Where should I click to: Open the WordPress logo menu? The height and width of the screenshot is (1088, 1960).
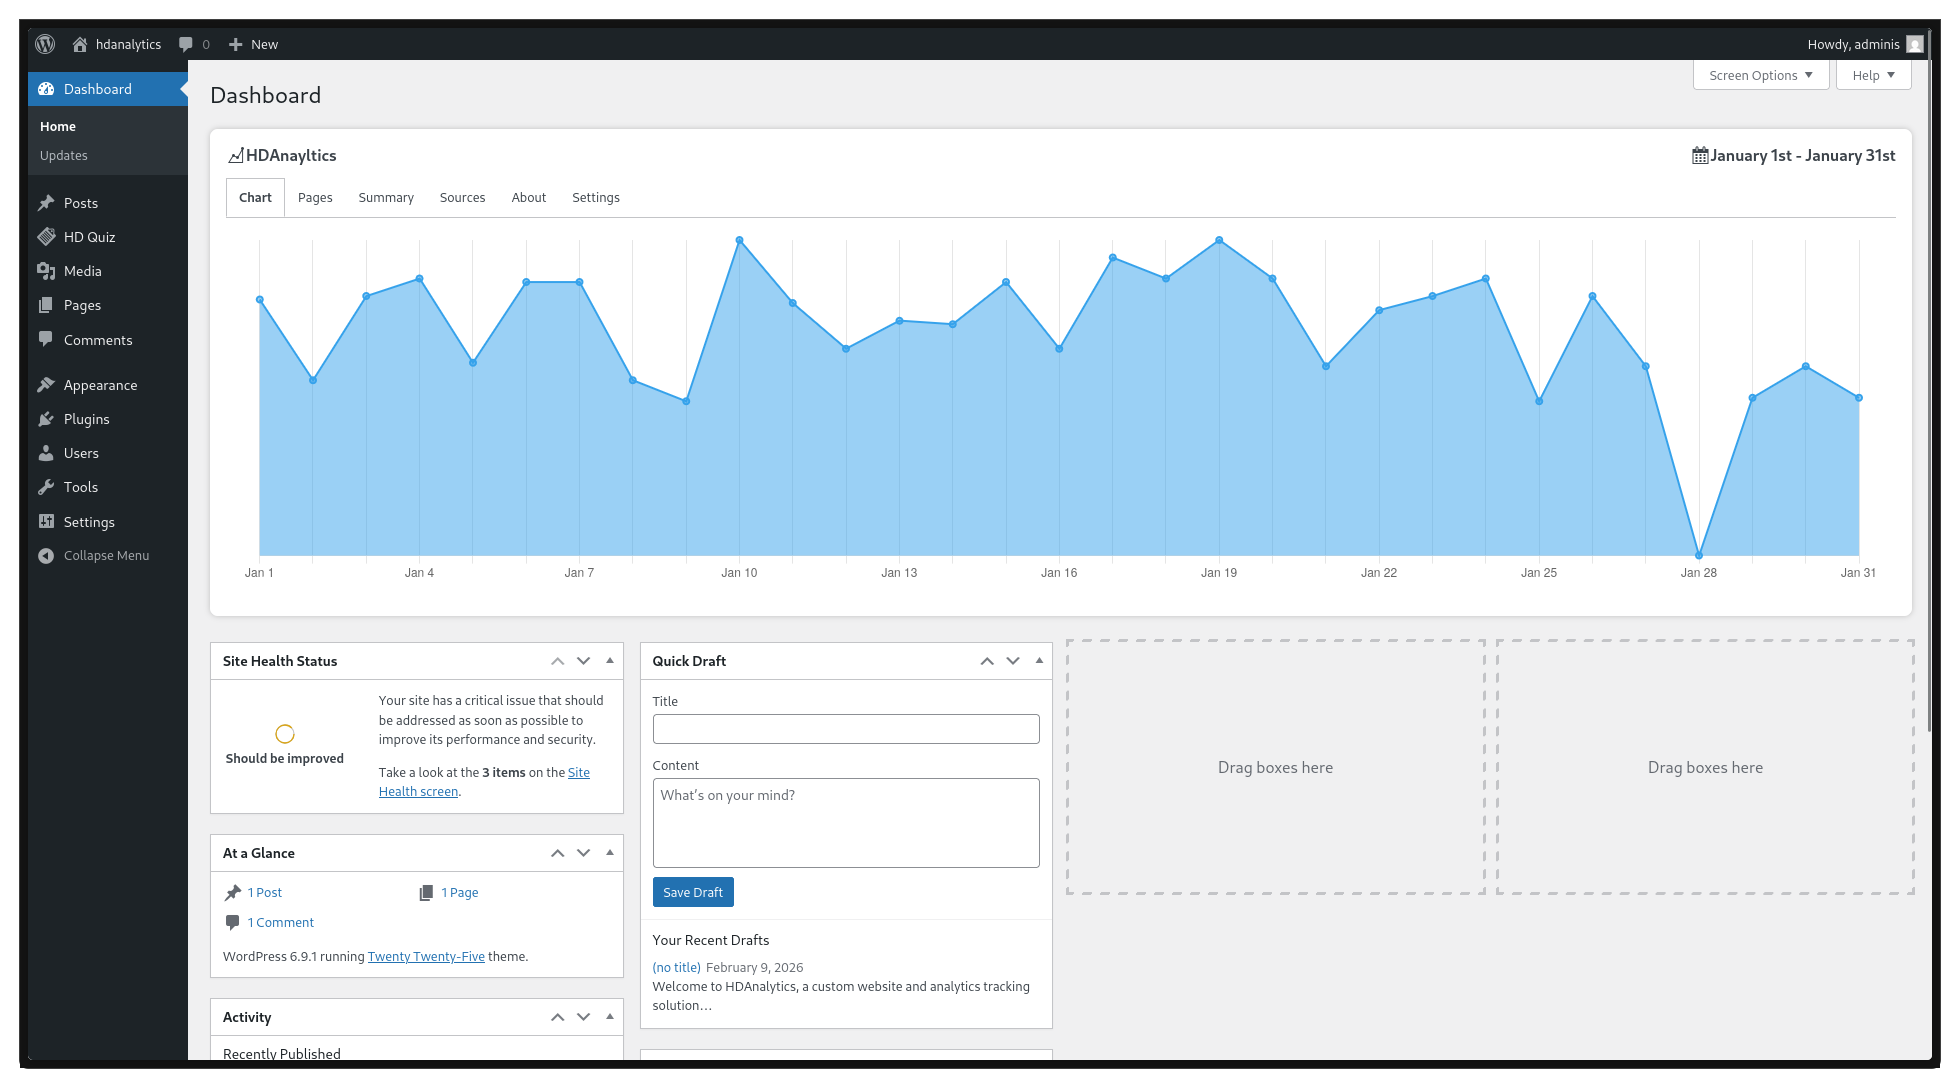[x=45, y=44]
